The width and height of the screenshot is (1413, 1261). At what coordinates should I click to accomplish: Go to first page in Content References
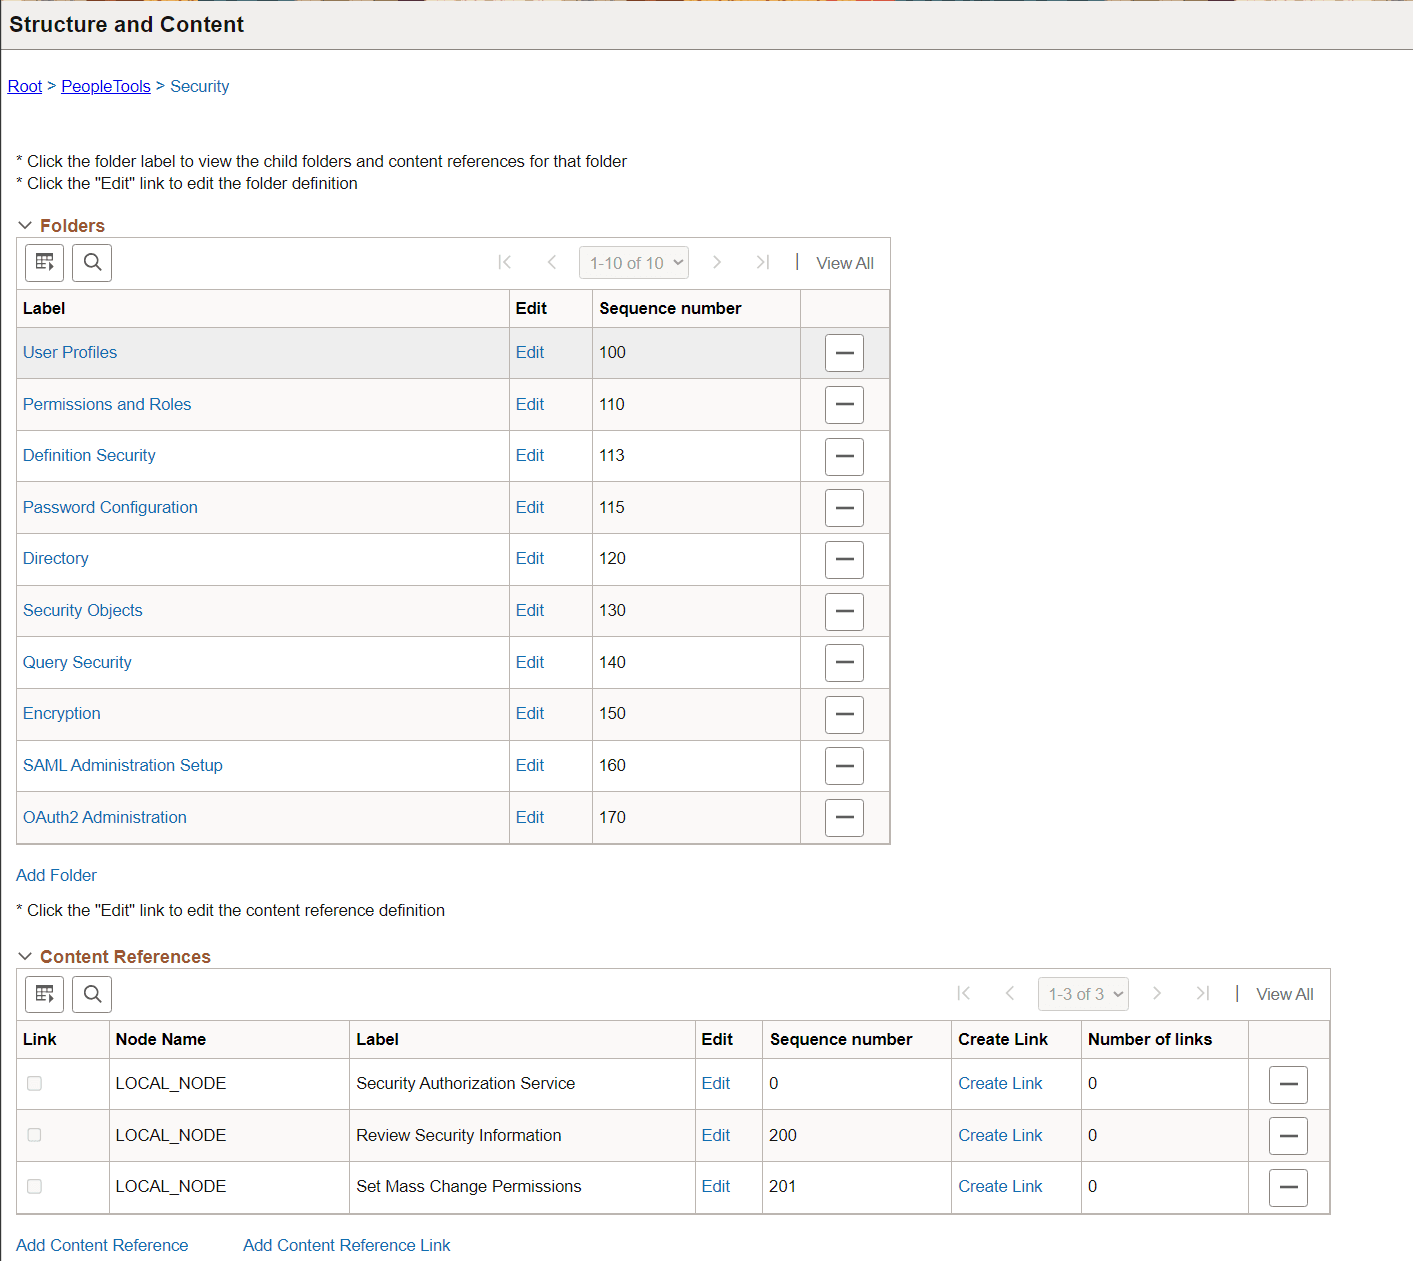coord(964,993)
